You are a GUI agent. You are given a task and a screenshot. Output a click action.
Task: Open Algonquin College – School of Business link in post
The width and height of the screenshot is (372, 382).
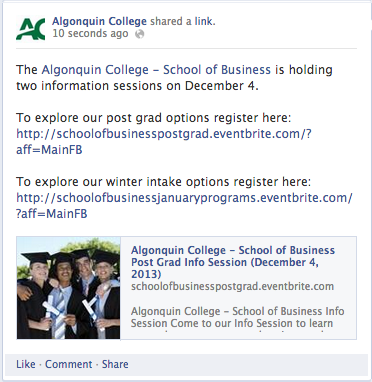click(156, 70)
